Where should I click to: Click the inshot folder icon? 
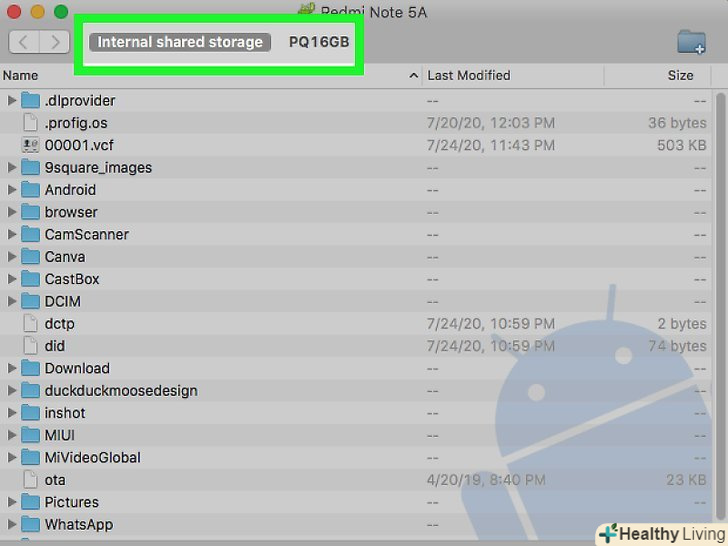click(x=31, y=413)
